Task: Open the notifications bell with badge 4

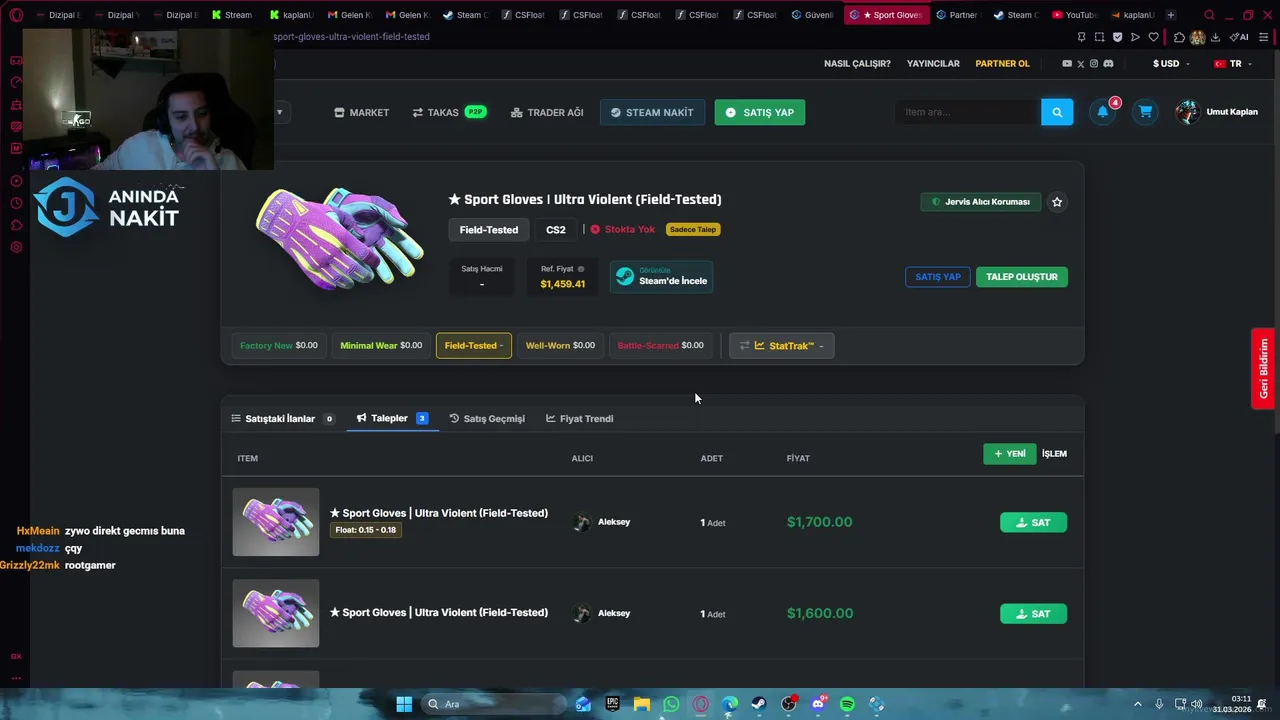Action: coord(1103,112)
